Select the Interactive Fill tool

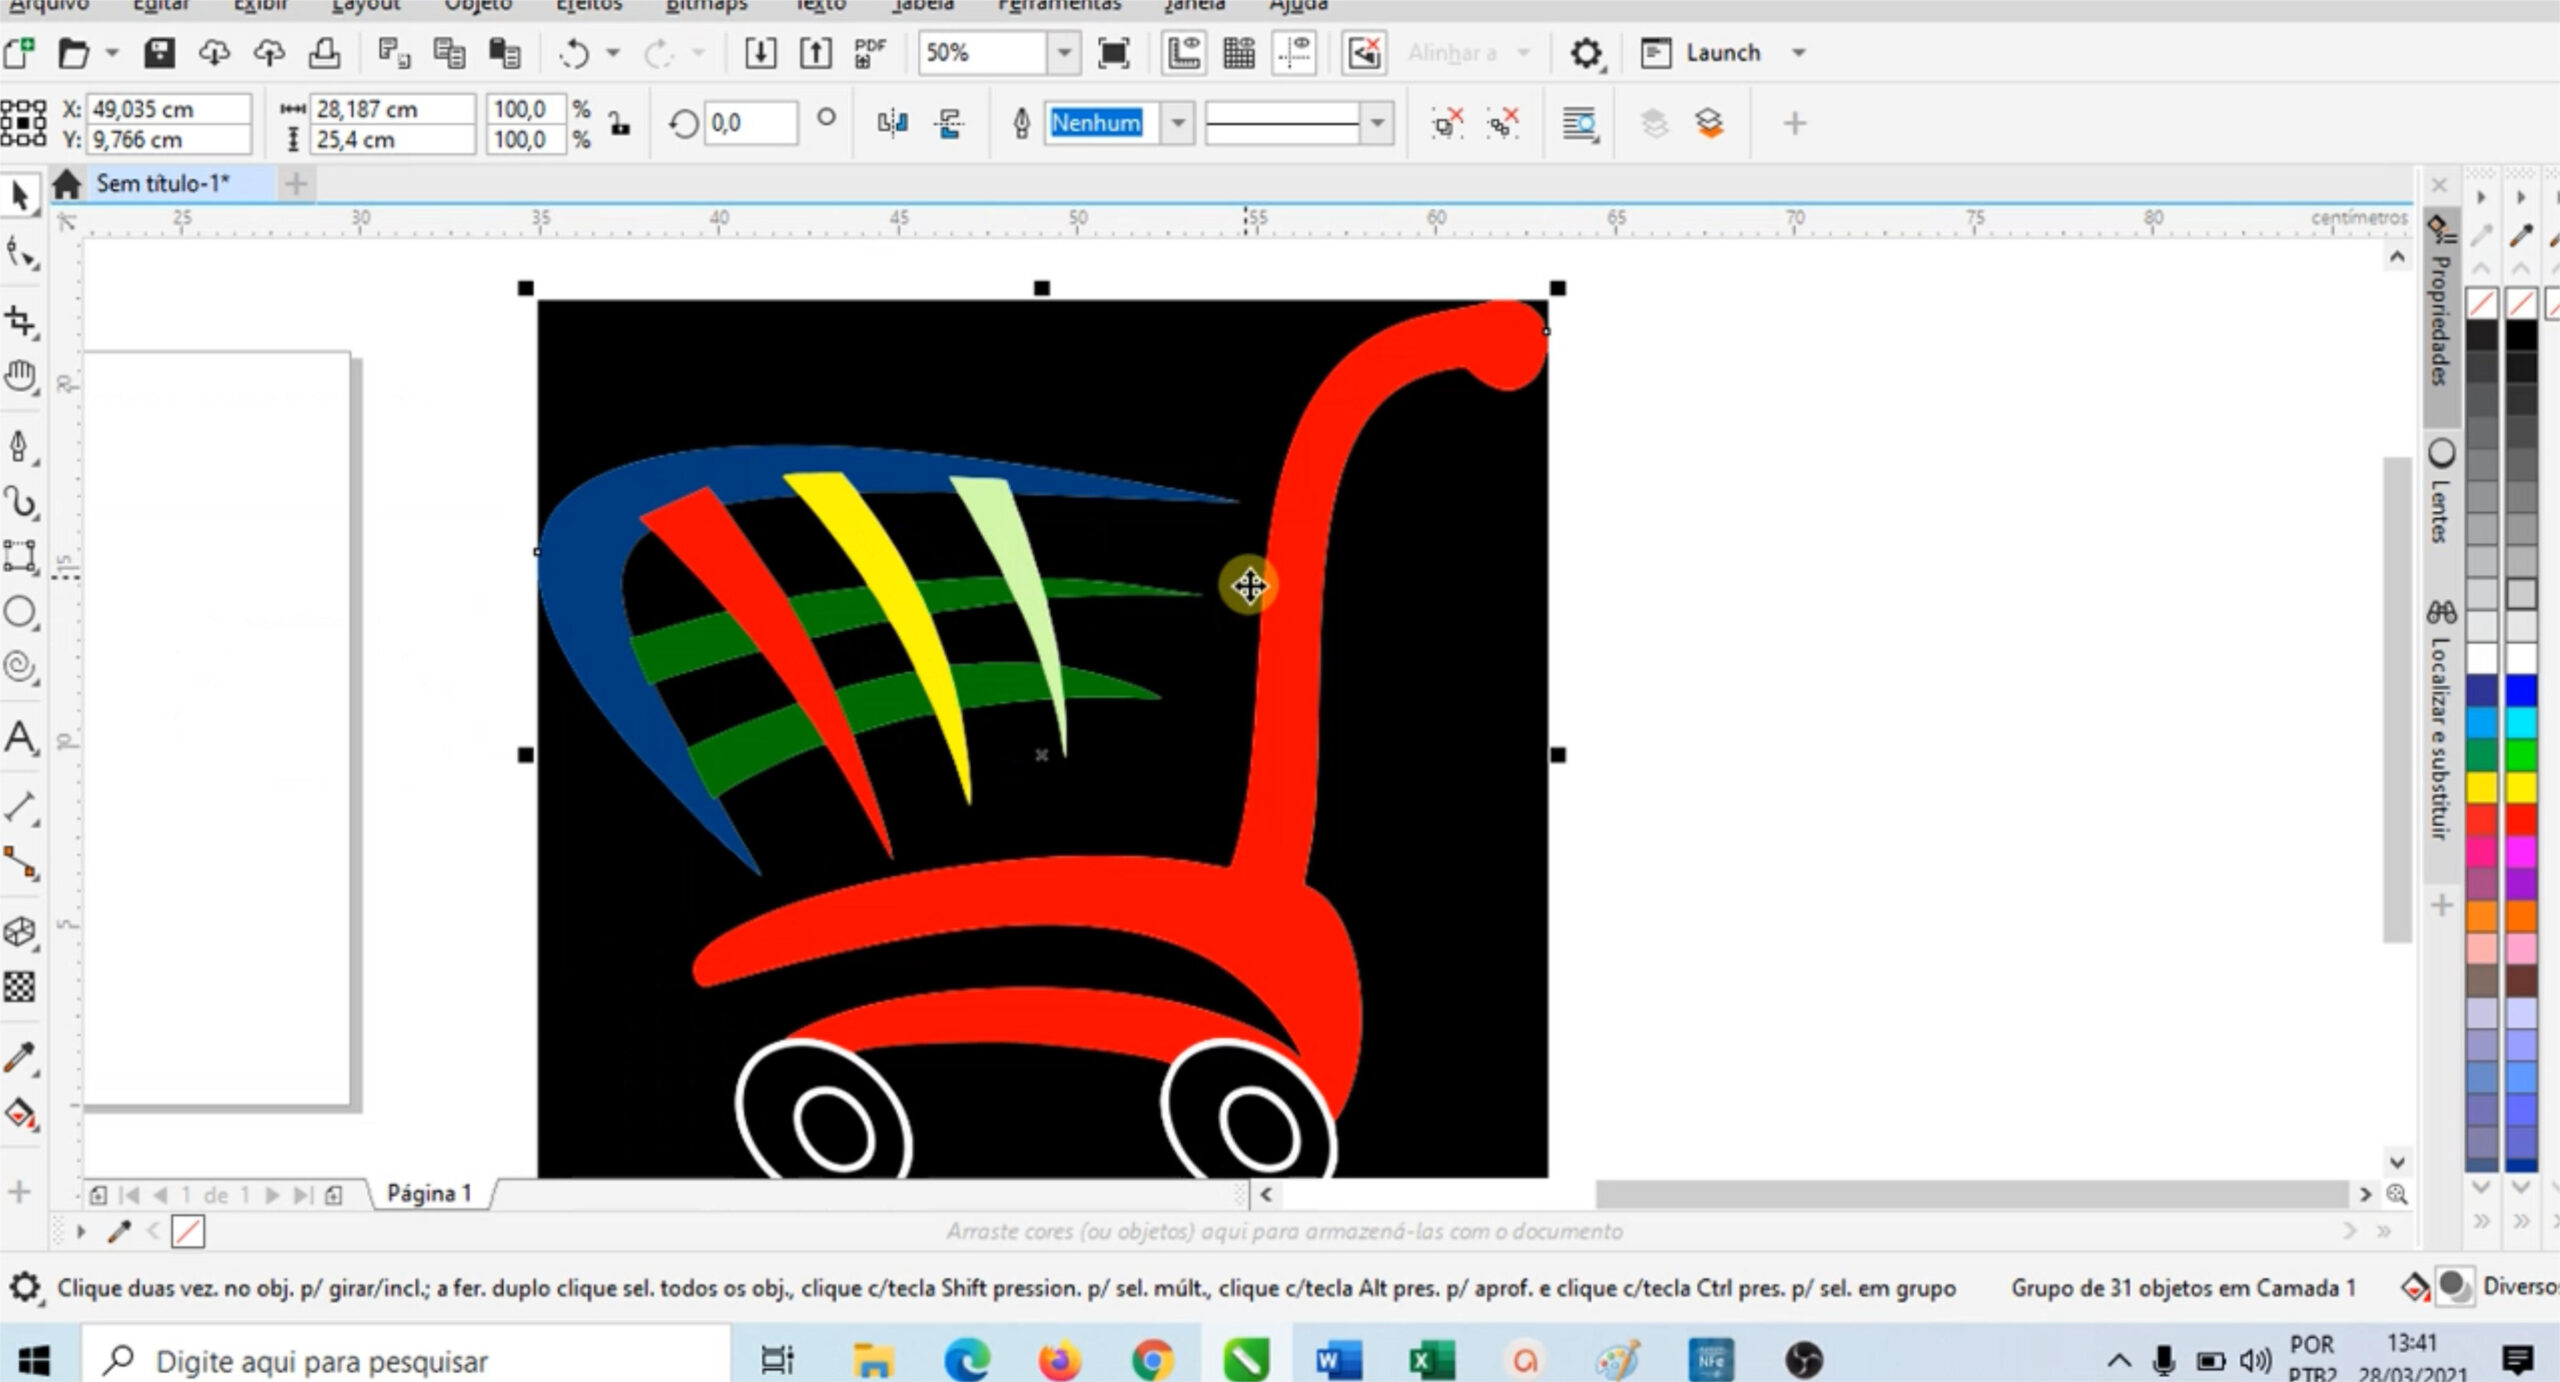pos(20,1115)
